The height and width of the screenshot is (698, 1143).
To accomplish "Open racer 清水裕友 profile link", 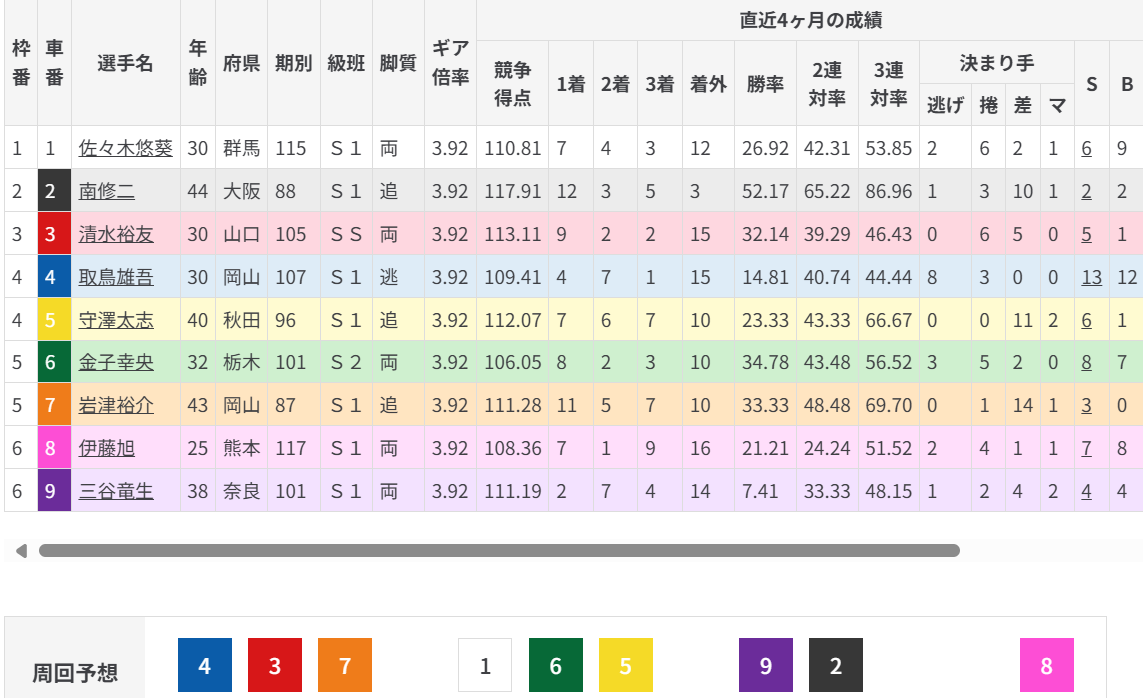I will point(116,234).
